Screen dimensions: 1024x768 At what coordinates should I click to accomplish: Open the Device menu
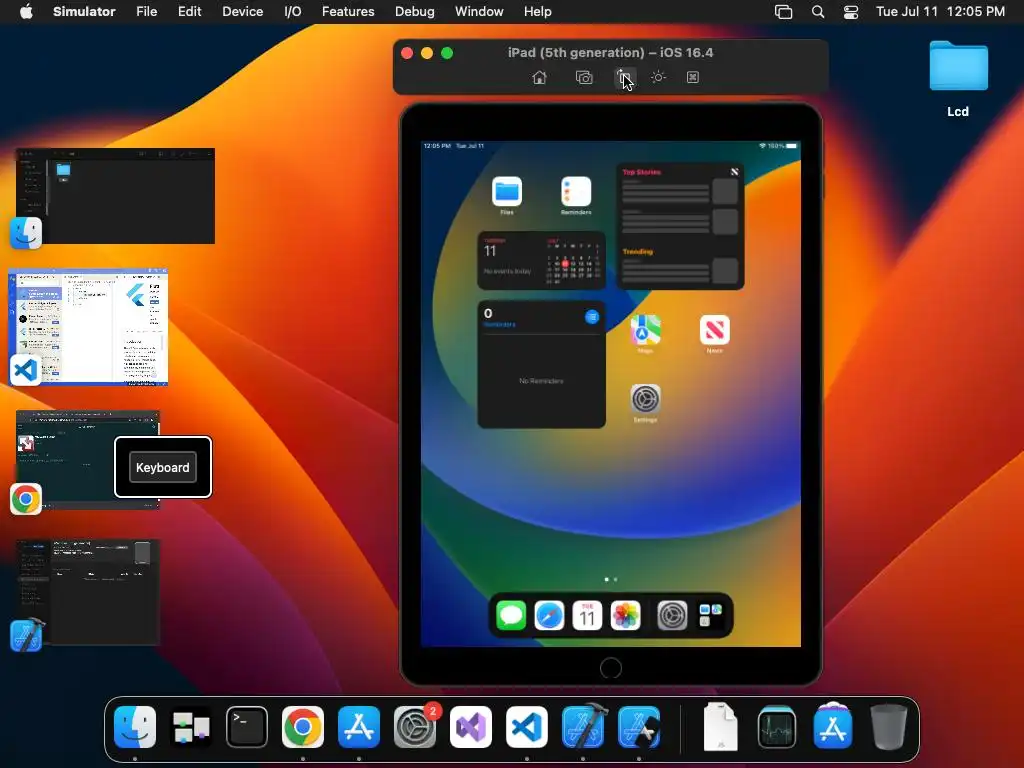click(242, 12)
